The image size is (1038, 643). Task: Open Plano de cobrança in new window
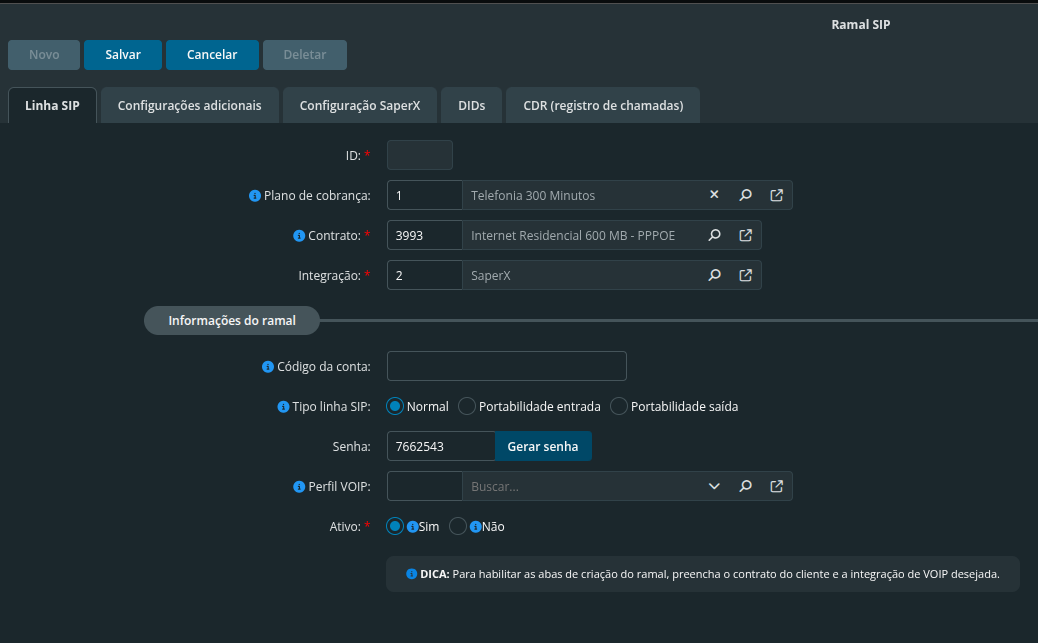(776, 195)
